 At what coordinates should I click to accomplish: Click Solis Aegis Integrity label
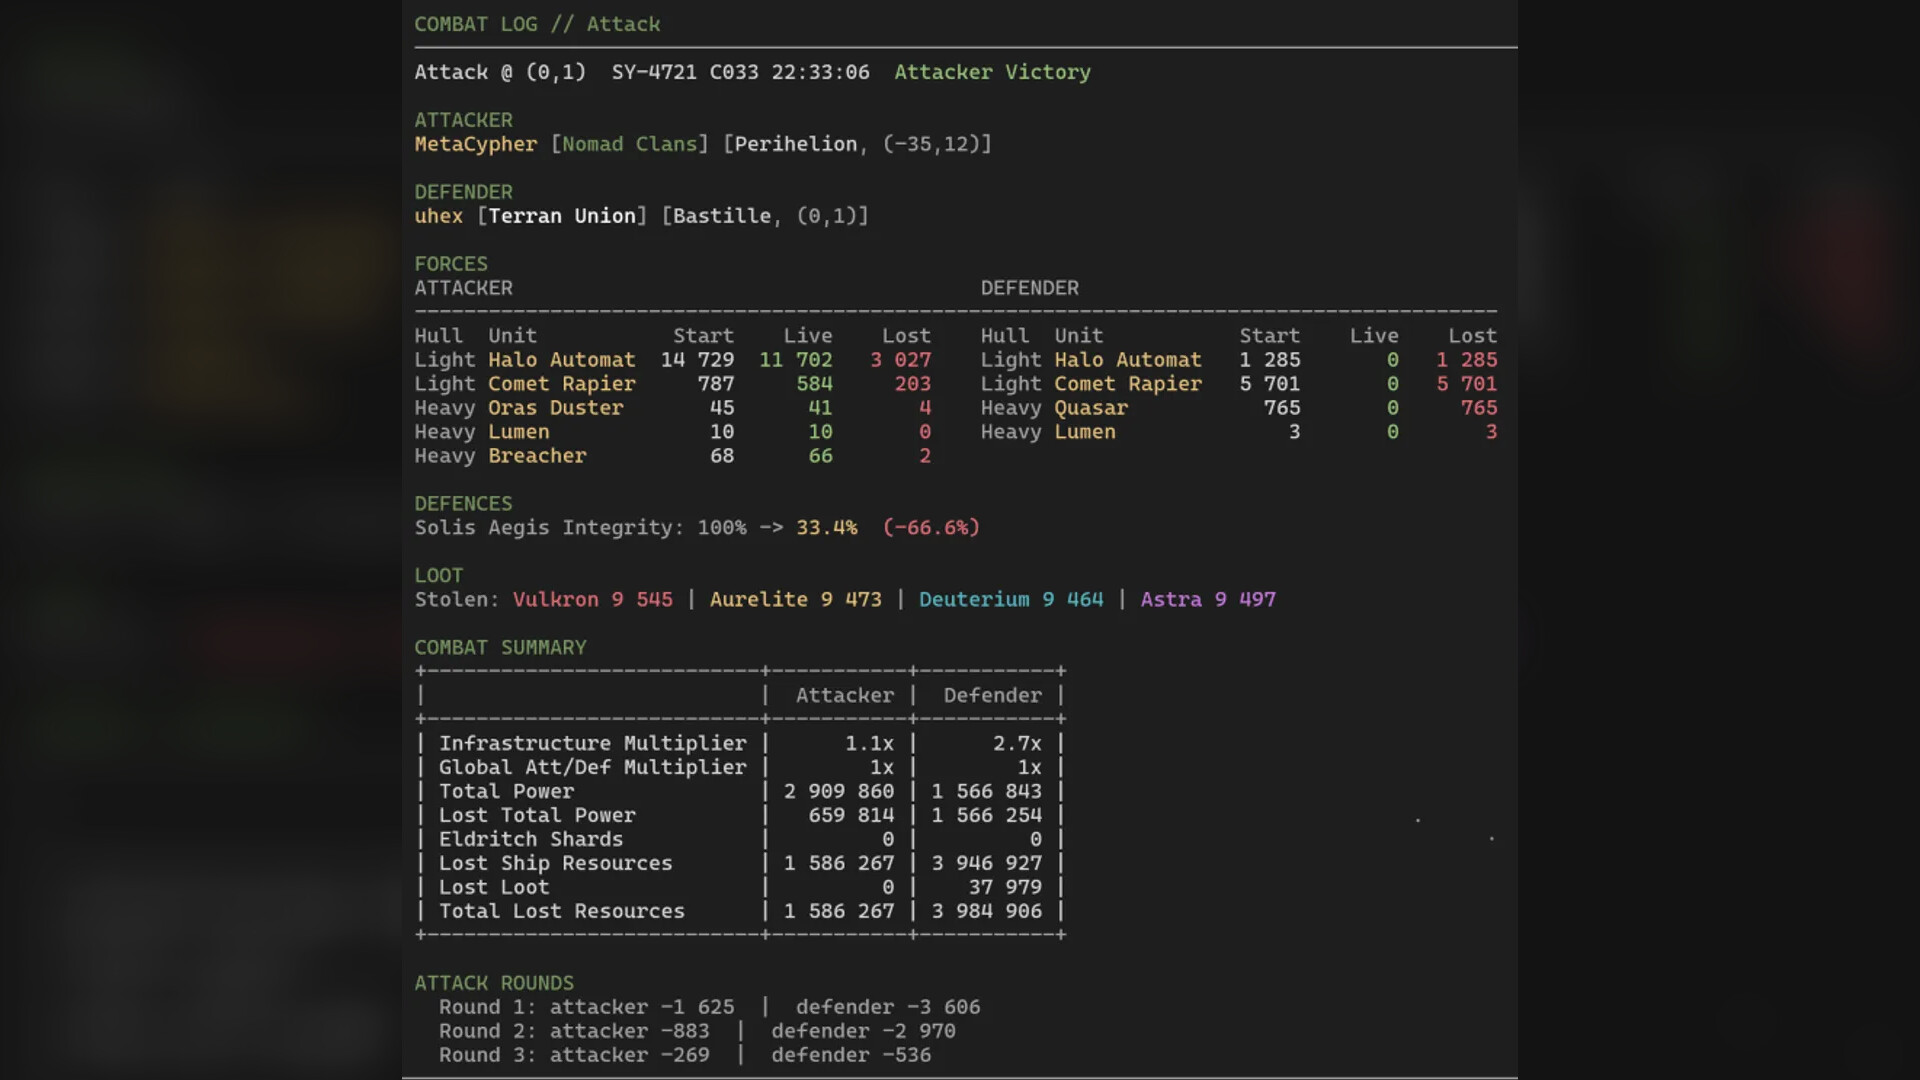pyautogui.click(x=549, y=528)
